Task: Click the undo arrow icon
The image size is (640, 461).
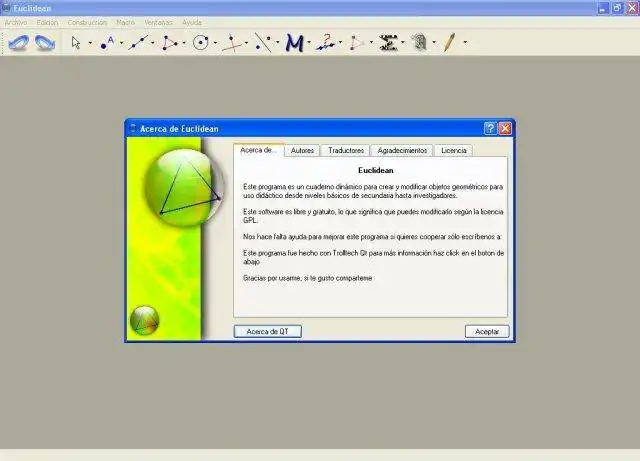Action: 18,42
